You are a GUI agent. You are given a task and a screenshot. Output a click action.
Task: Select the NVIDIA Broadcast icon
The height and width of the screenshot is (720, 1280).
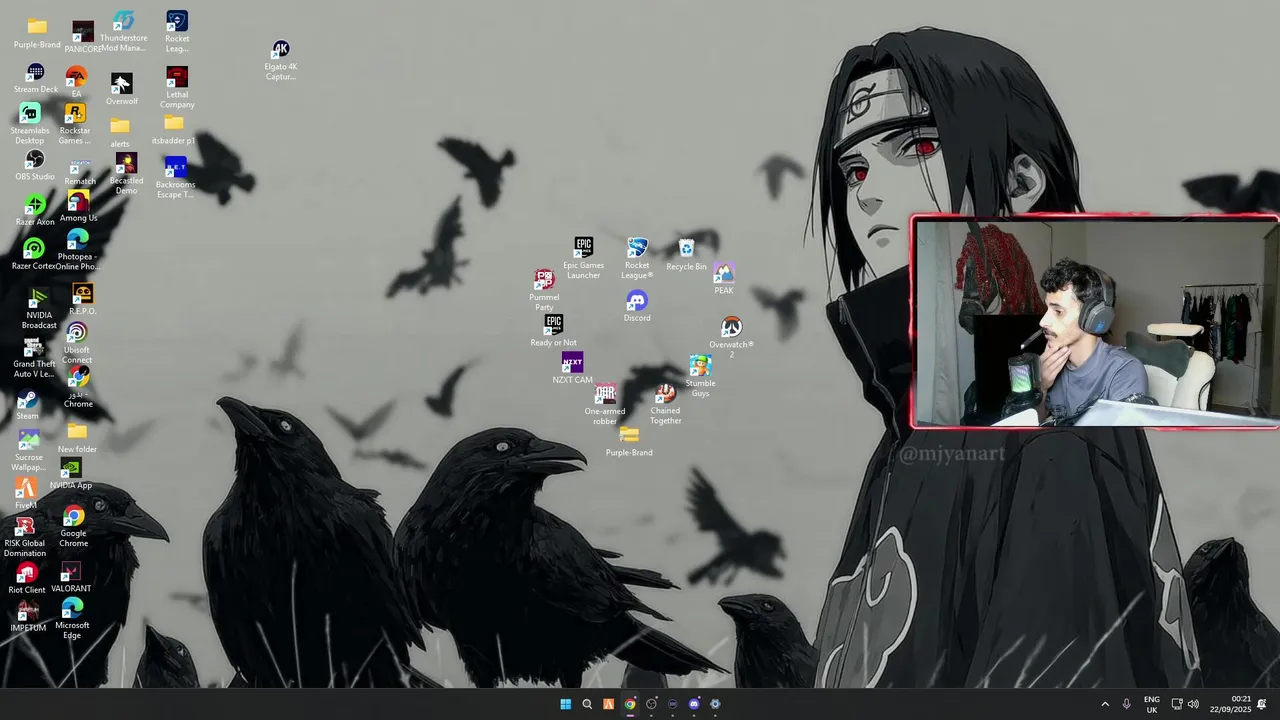(39, 309)
